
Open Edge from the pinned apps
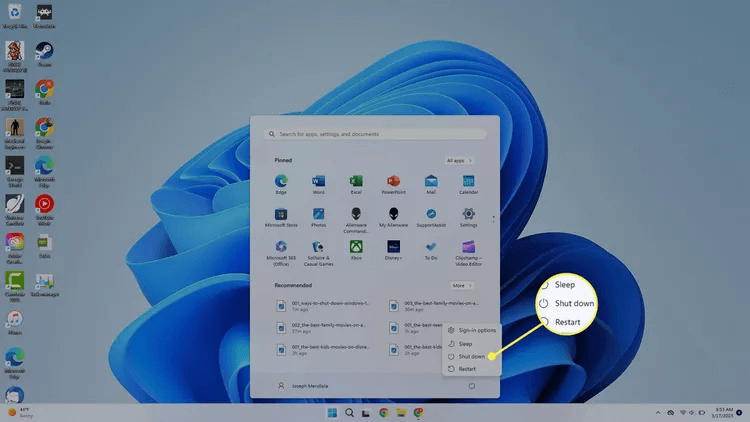(281, 184)
